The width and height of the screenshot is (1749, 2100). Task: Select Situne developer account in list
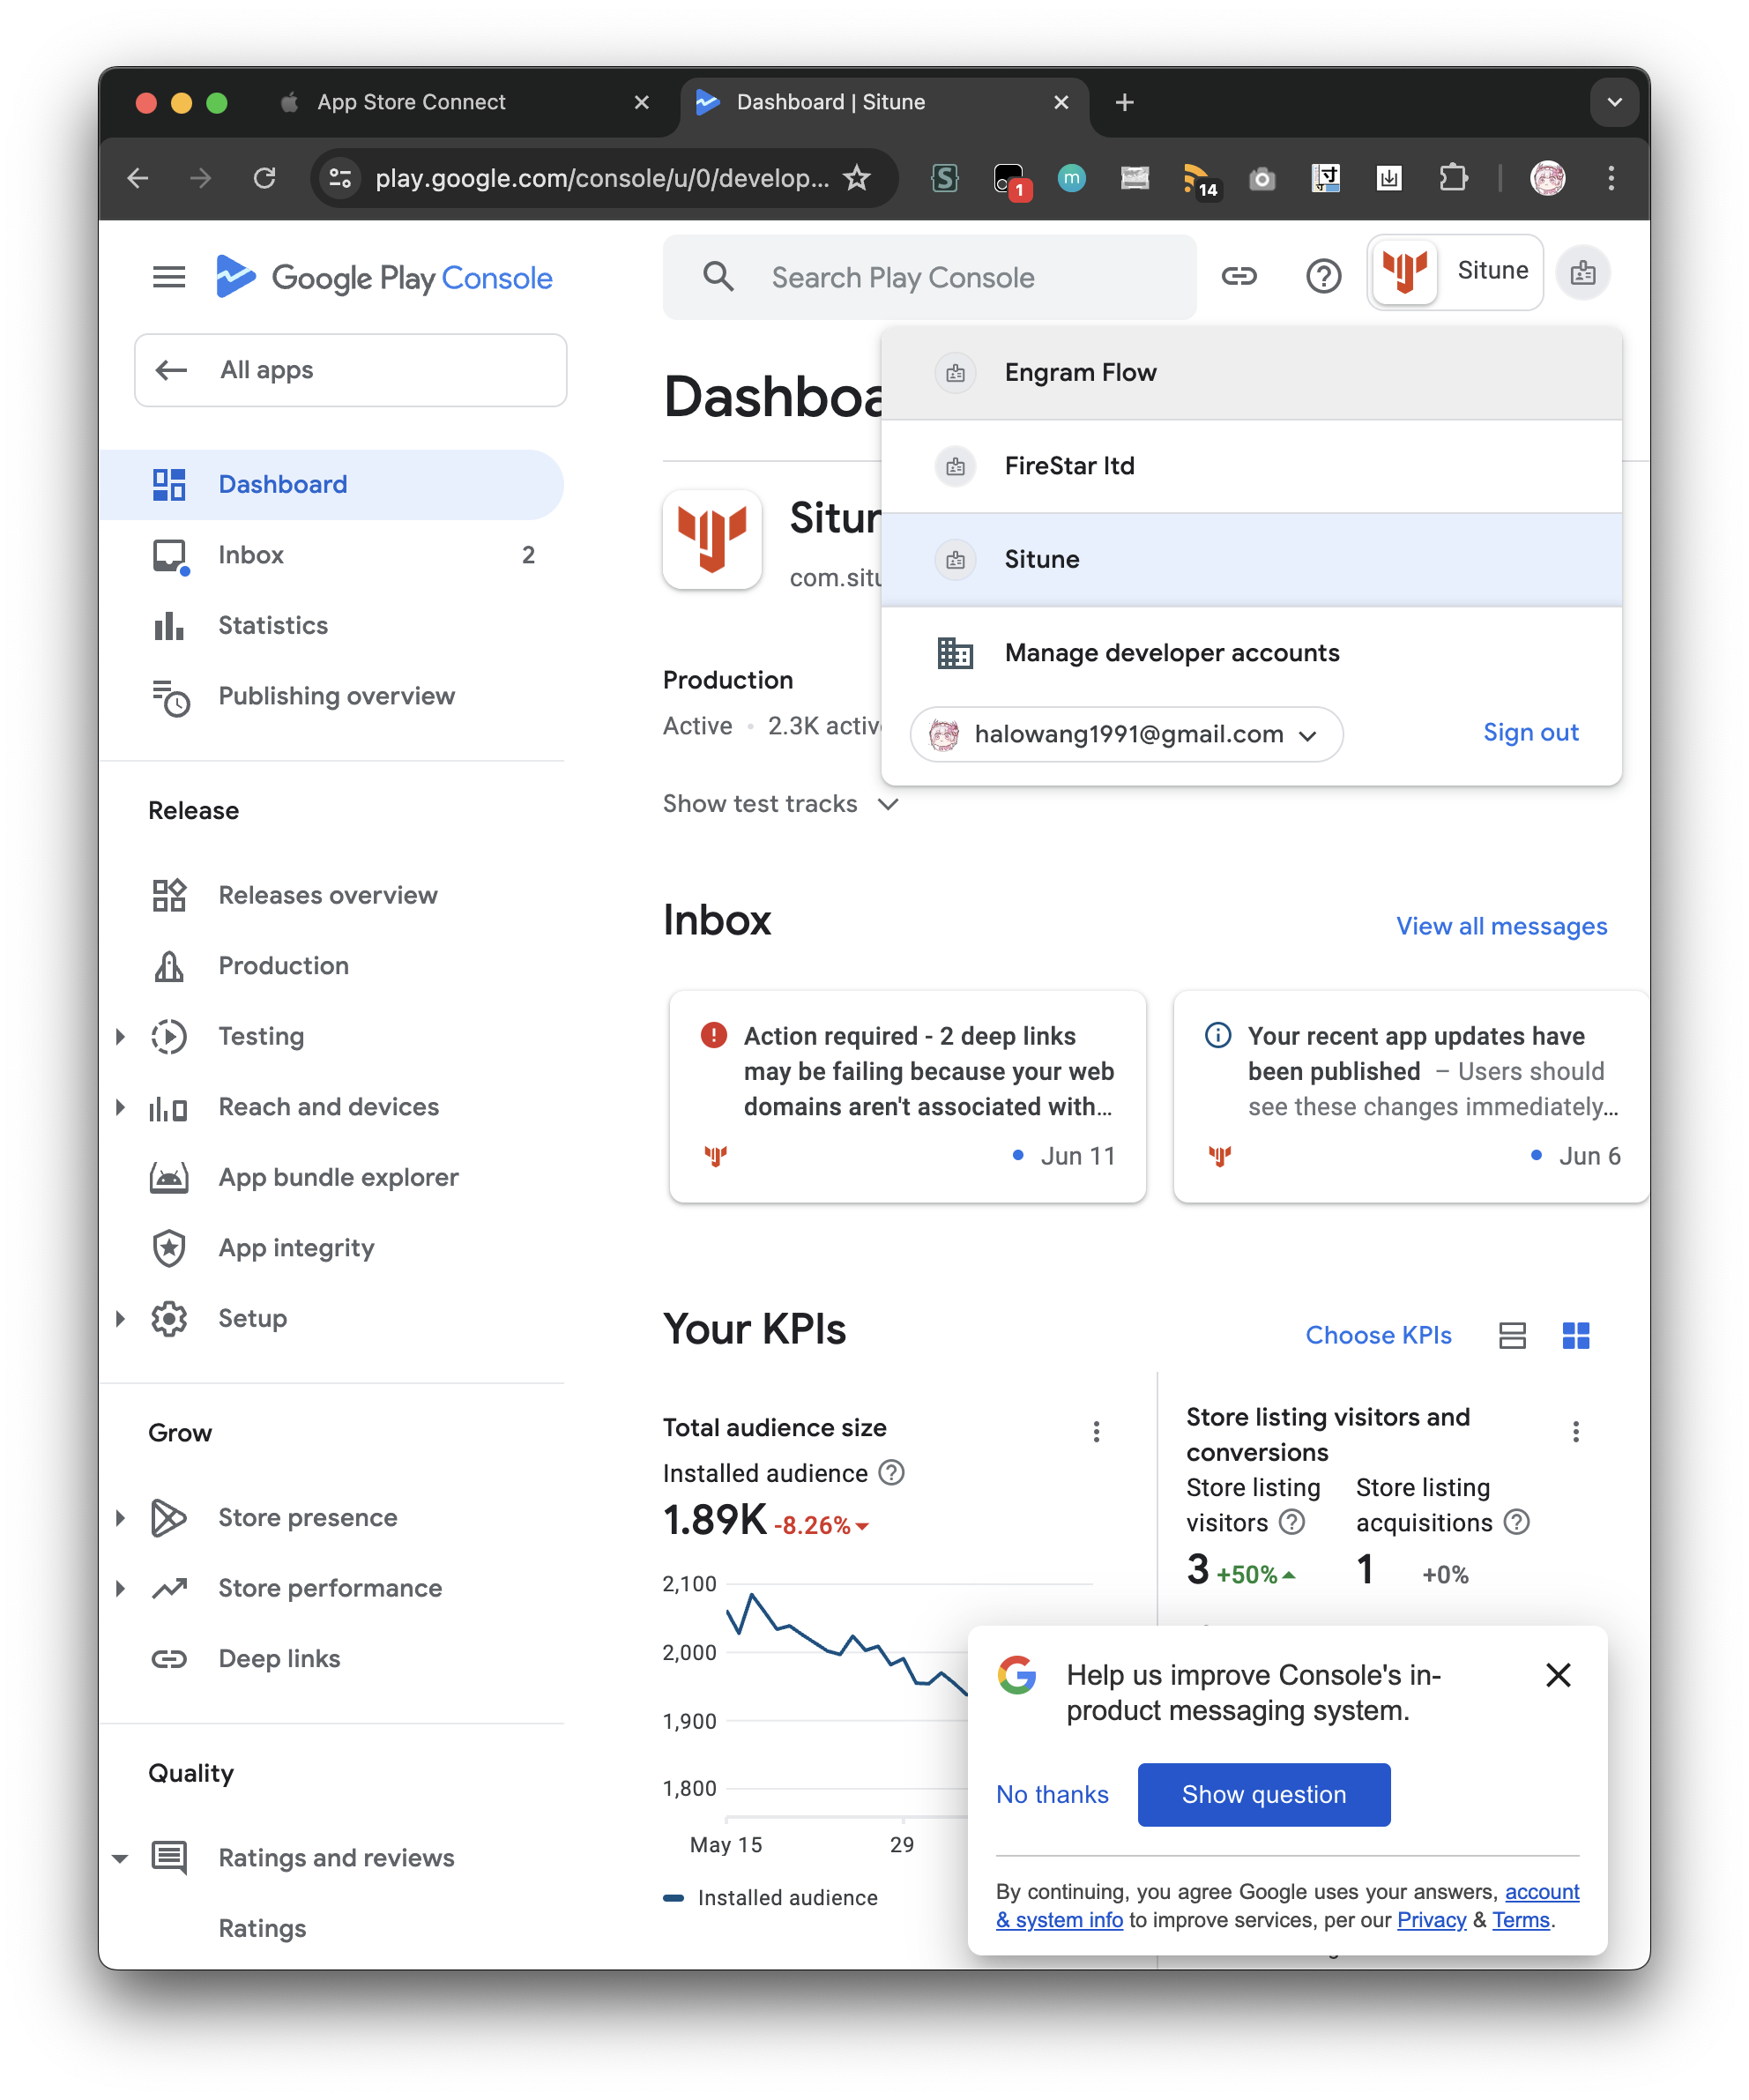click(x=1251, y=559)
